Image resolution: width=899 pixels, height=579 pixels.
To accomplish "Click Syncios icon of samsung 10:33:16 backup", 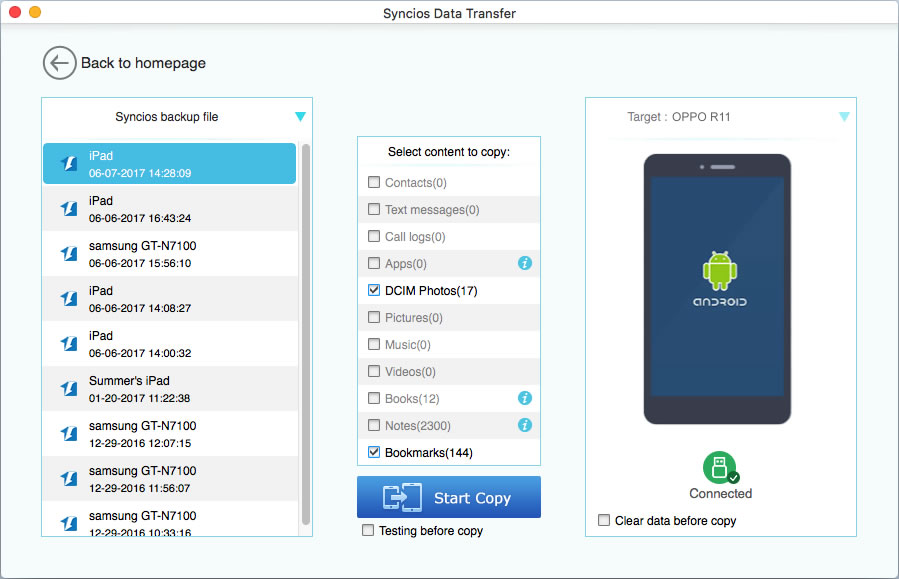I will [x=69, y=523].
